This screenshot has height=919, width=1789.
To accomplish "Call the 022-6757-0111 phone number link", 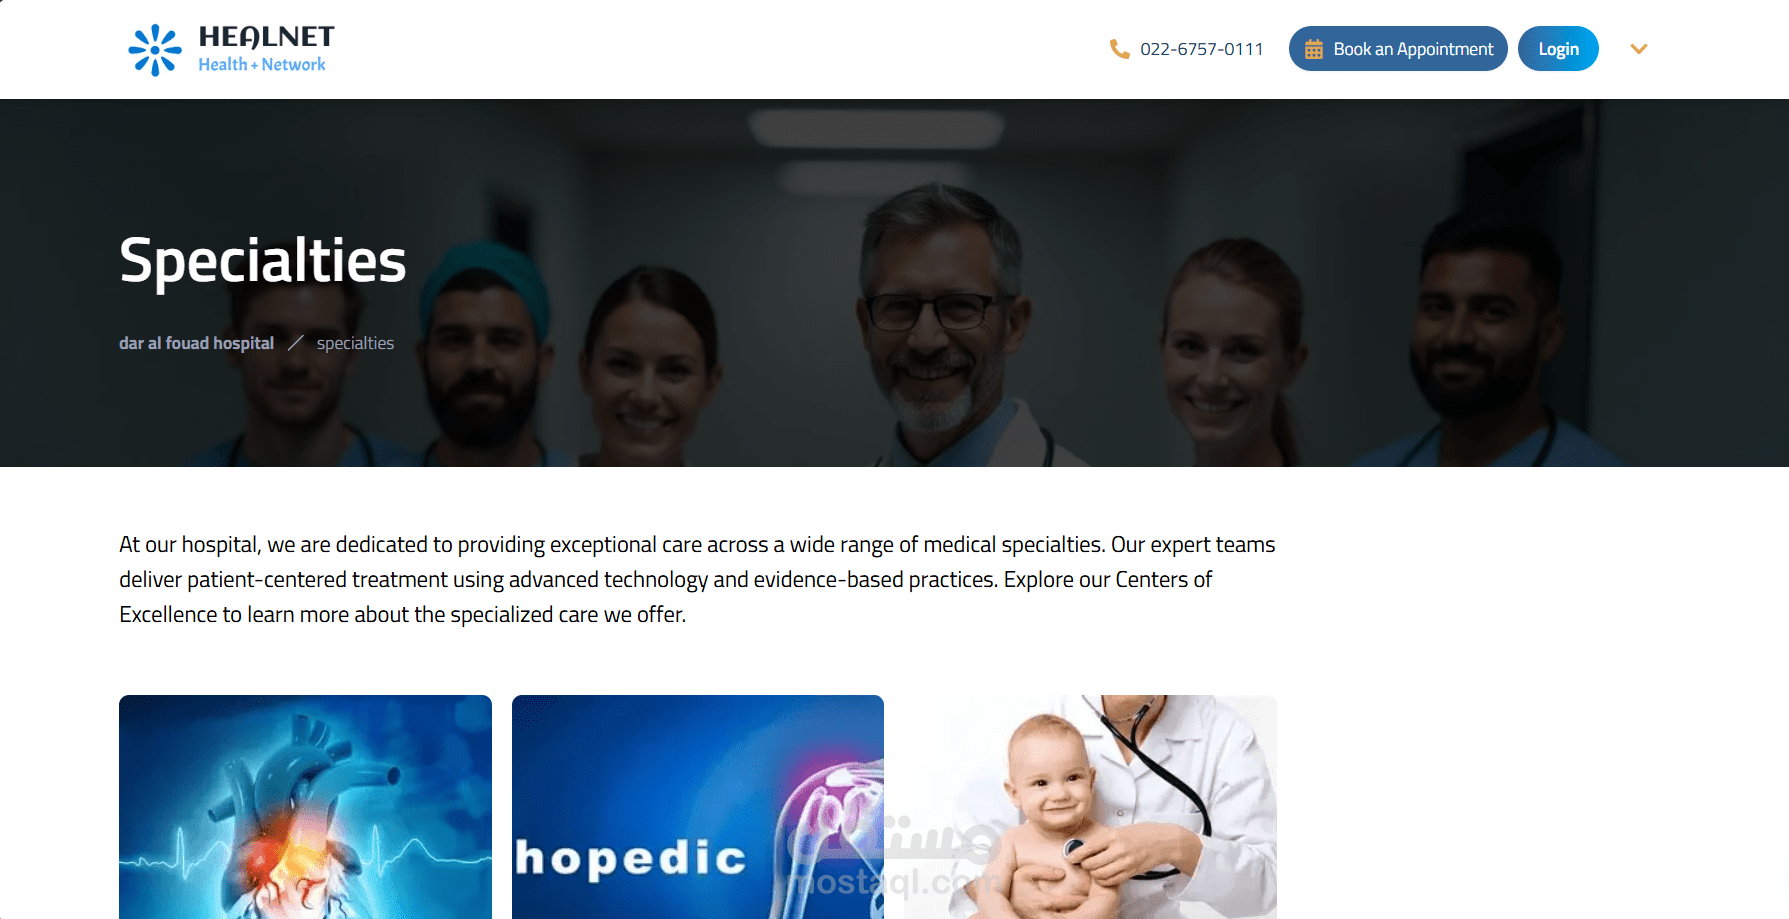I will coord(1201,49).
